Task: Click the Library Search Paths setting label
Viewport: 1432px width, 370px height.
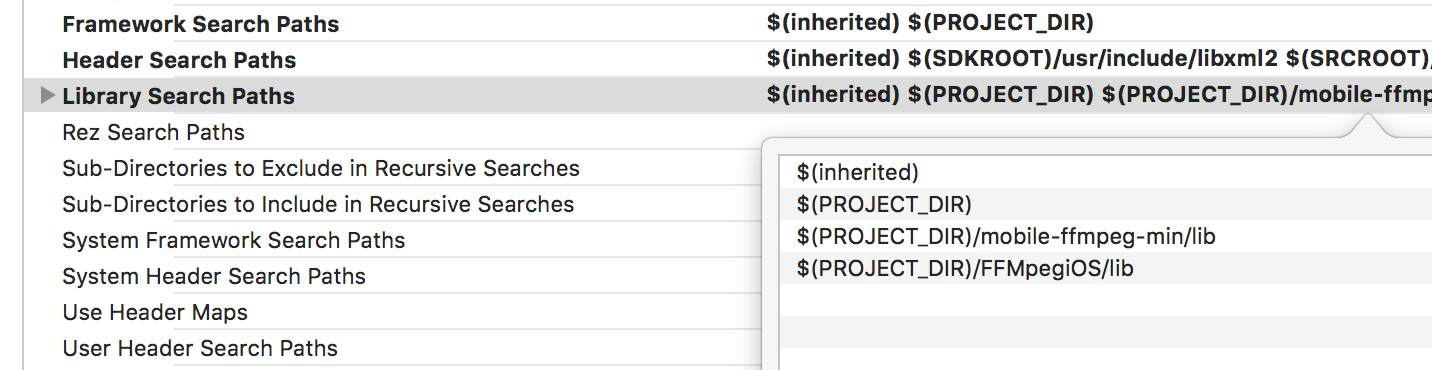Action: pos(178,96)
